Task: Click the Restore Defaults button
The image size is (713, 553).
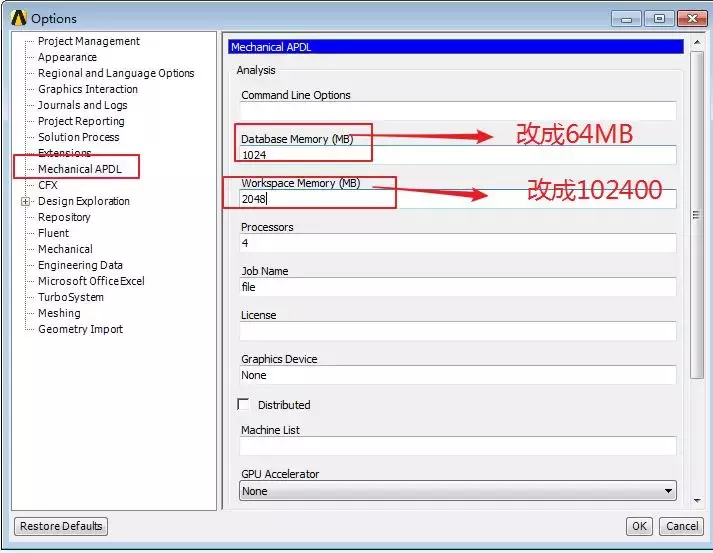Action: tap(61, 526)
